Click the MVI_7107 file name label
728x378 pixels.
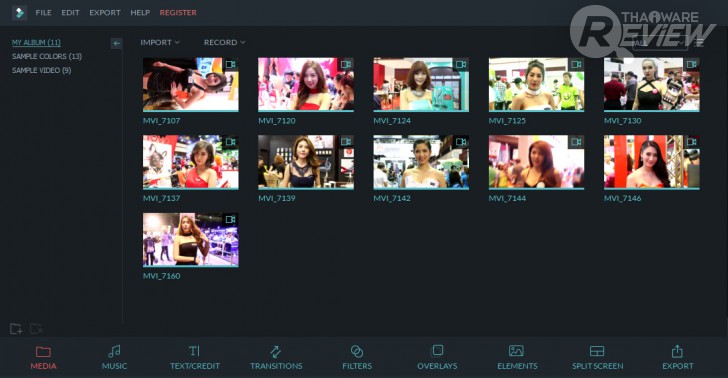(162, 121)
